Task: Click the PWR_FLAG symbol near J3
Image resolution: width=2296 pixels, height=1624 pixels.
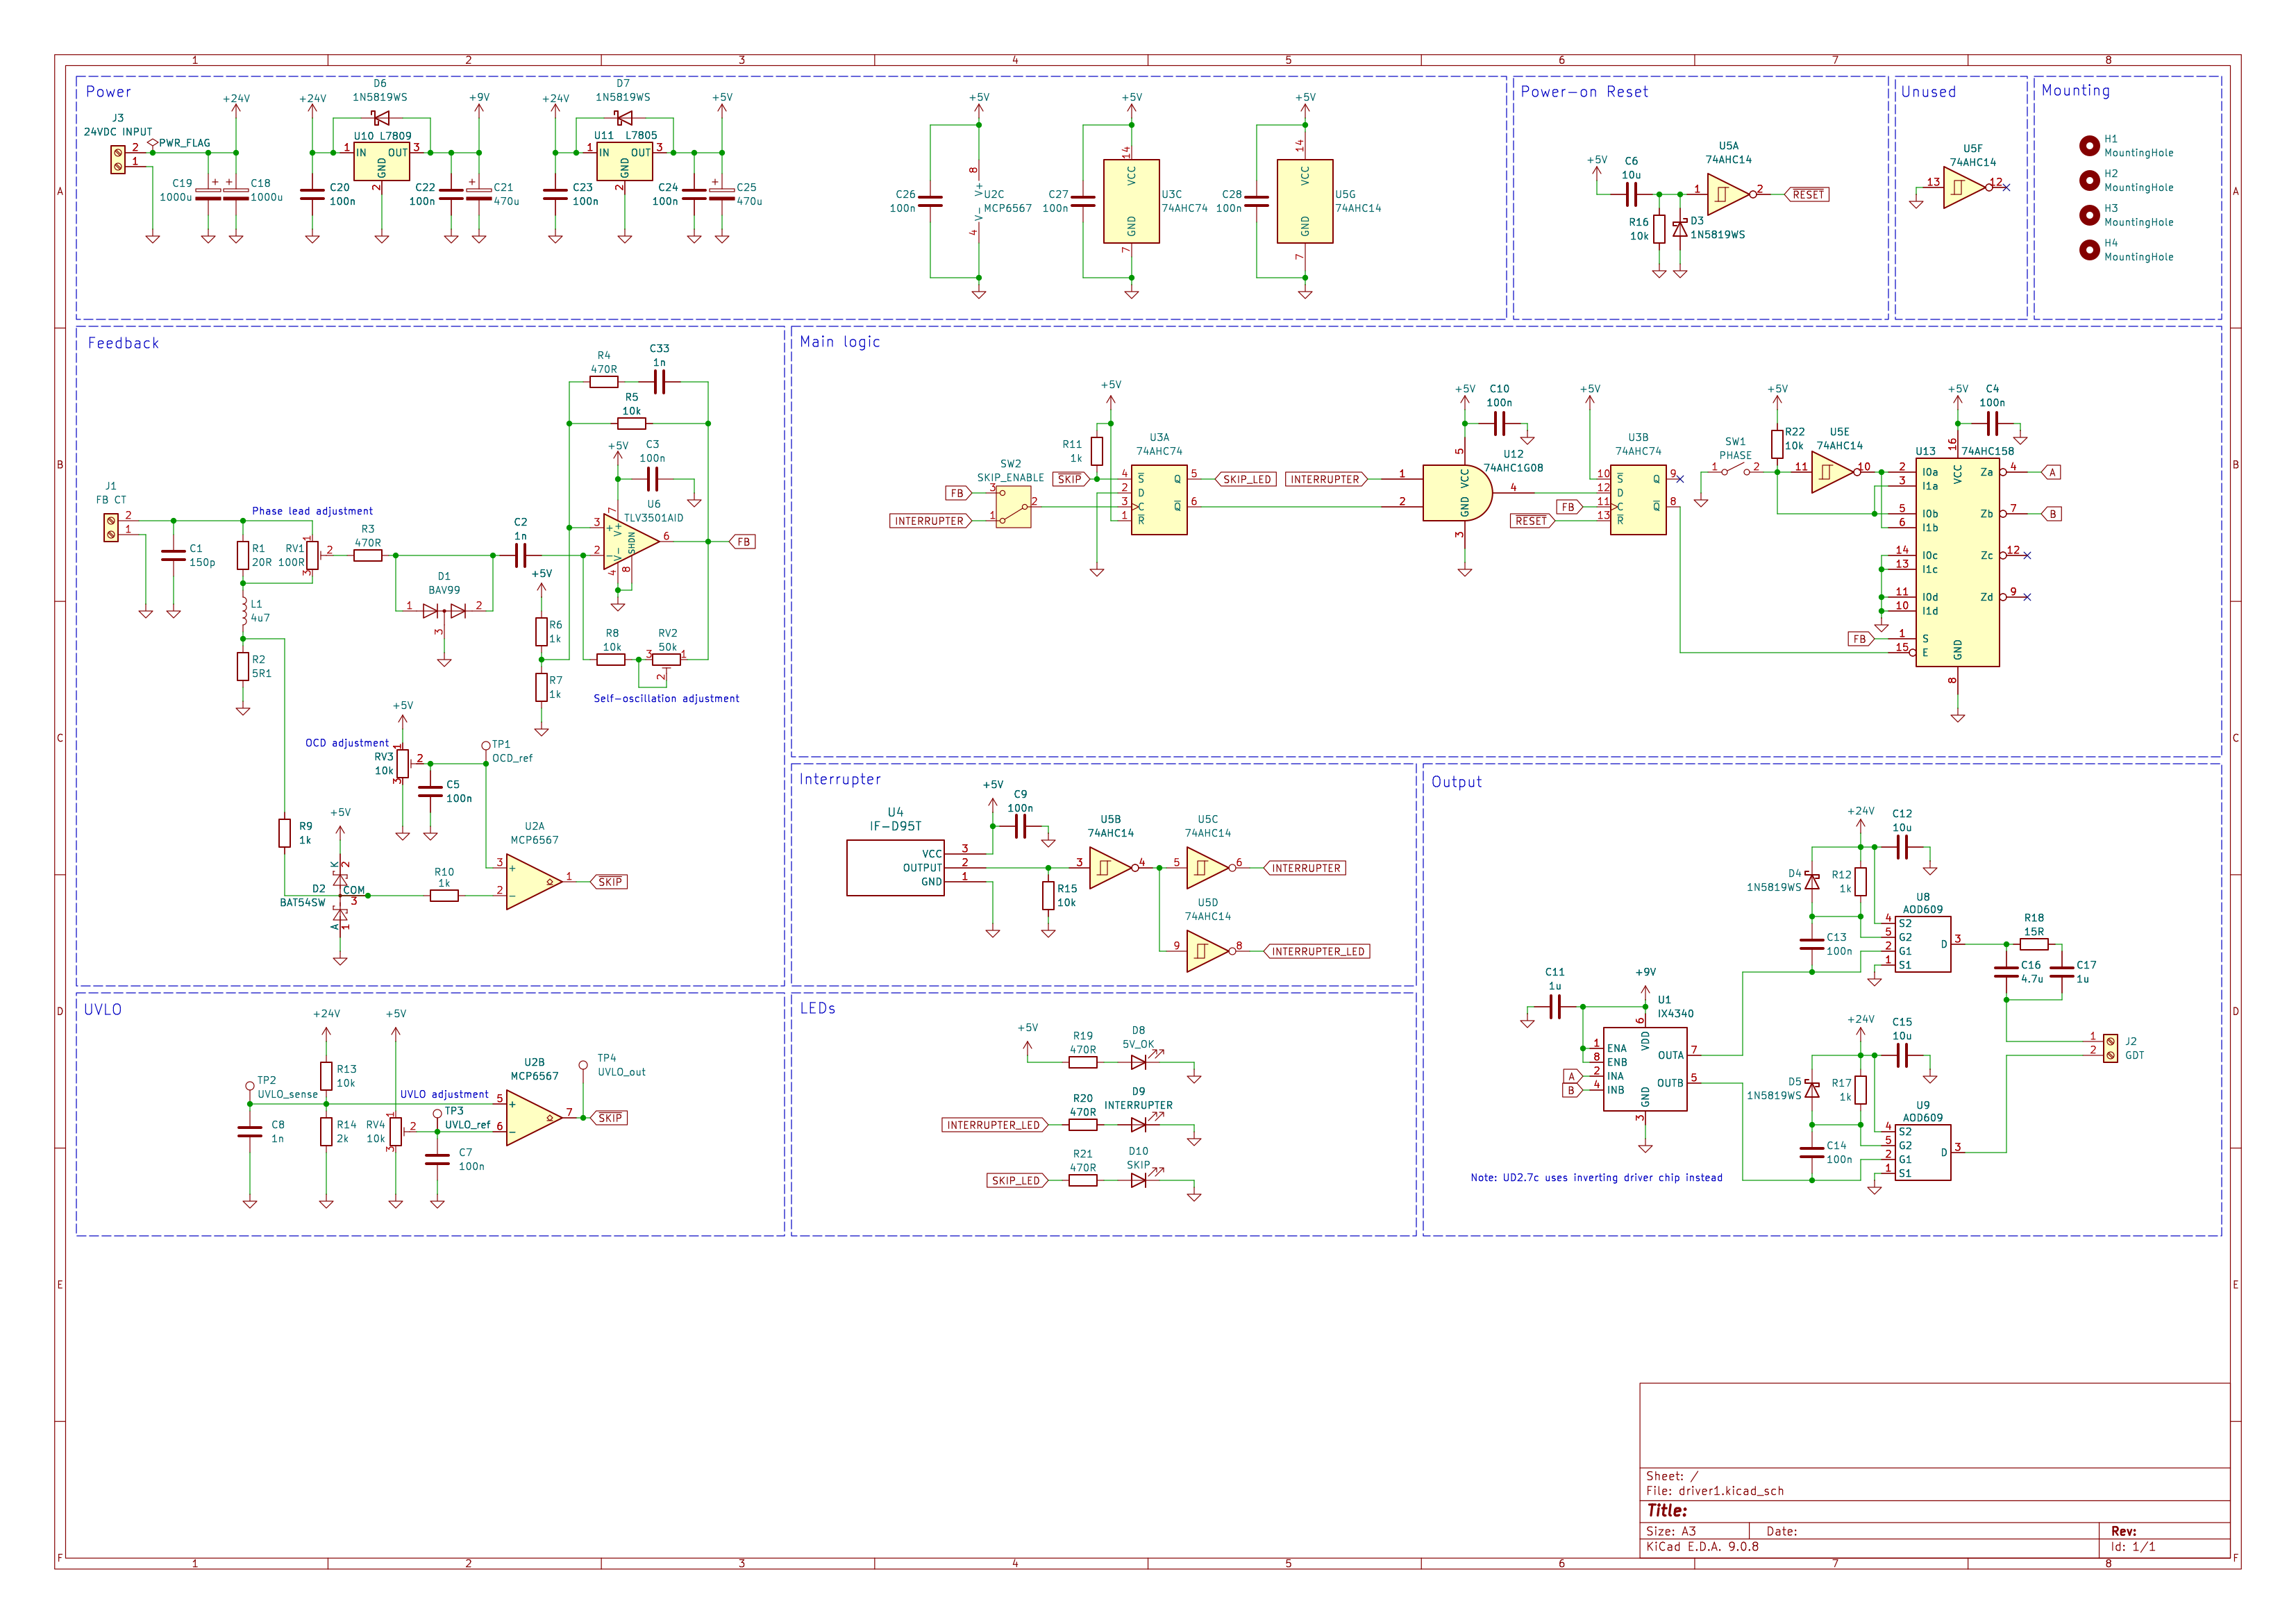Action: coord(153,143)
